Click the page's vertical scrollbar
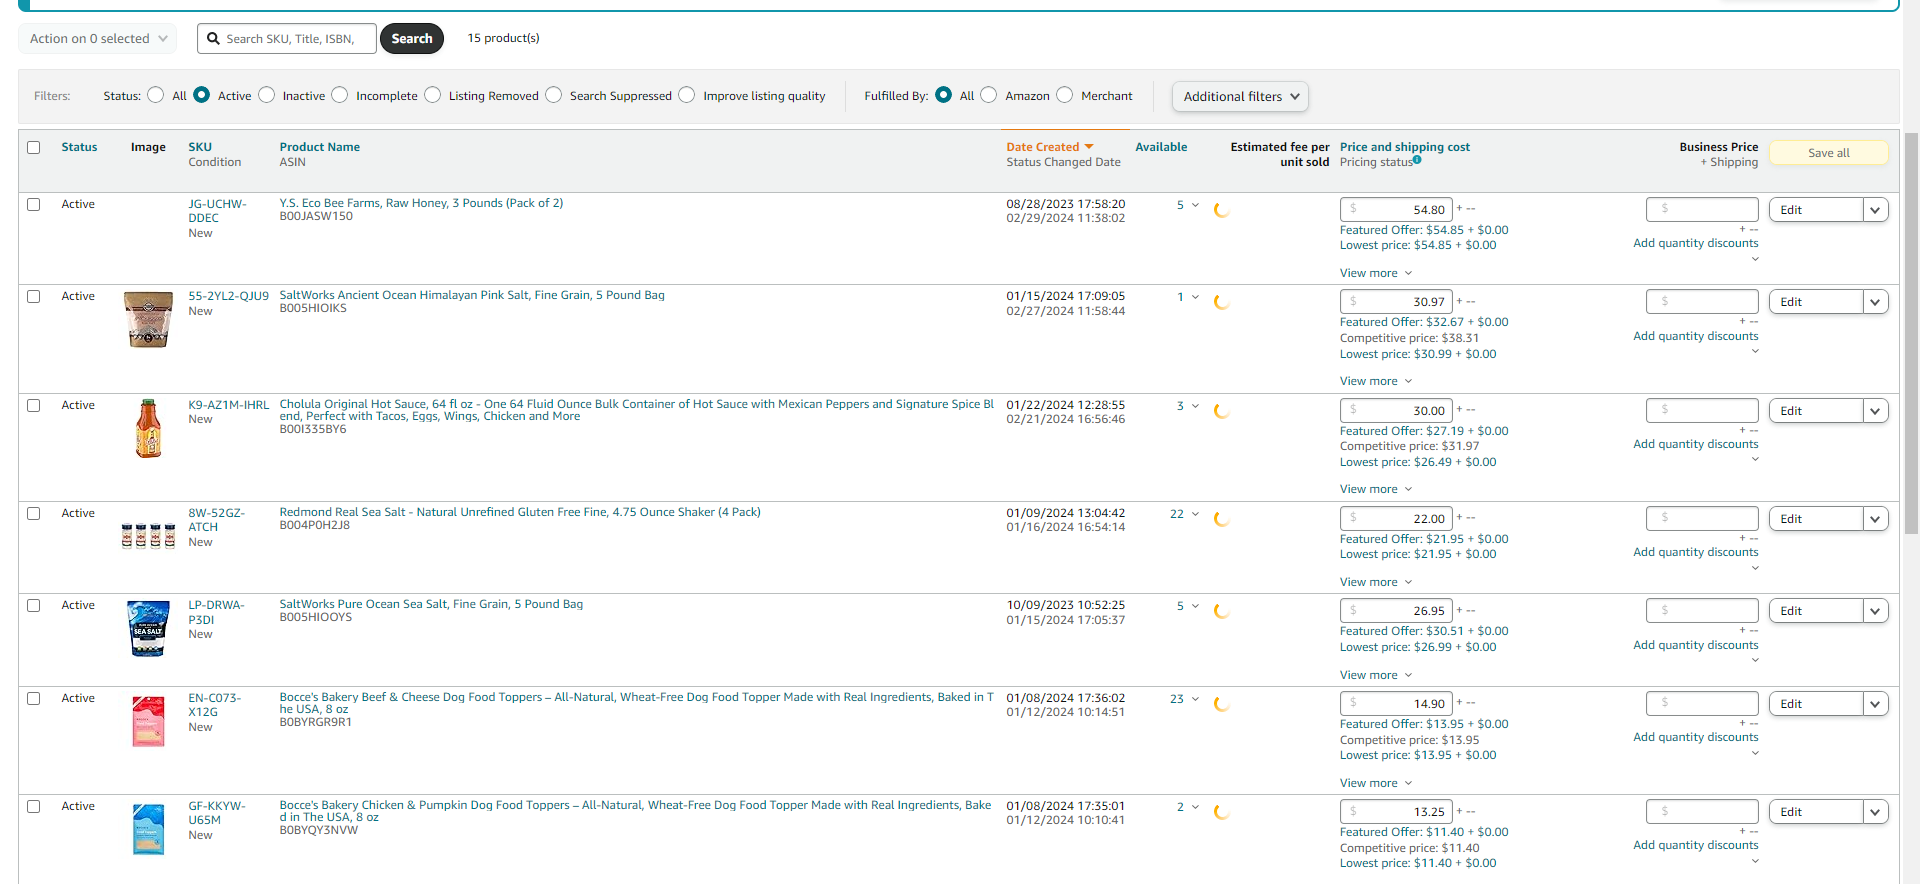 (x=1911, y=335)
